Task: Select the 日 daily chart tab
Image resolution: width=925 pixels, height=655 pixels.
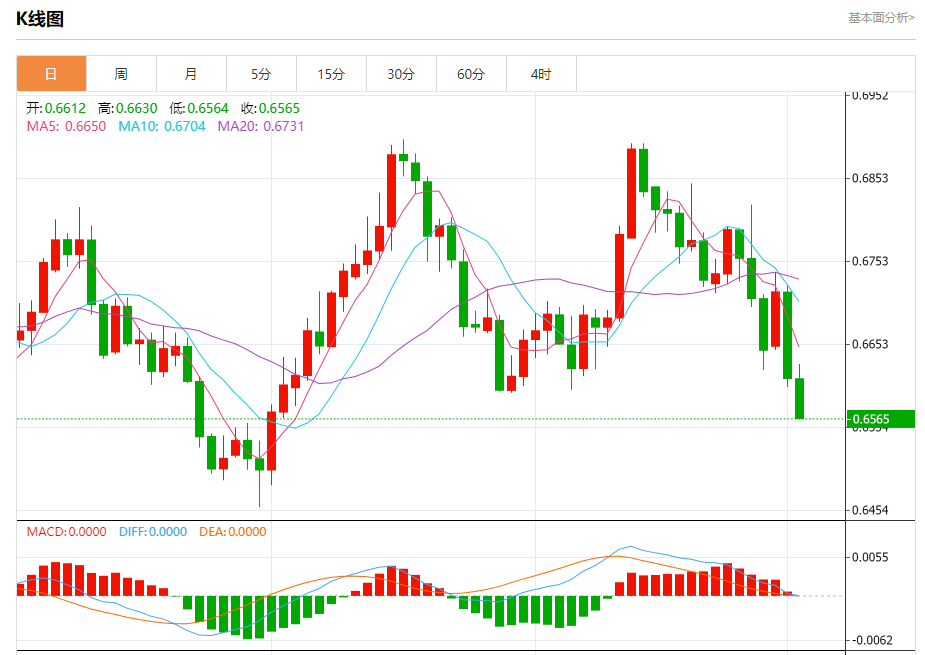Action: point(51,74)
